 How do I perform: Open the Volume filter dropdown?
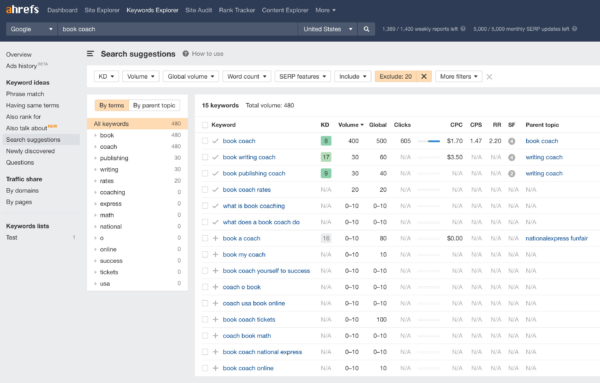[140, 77]
